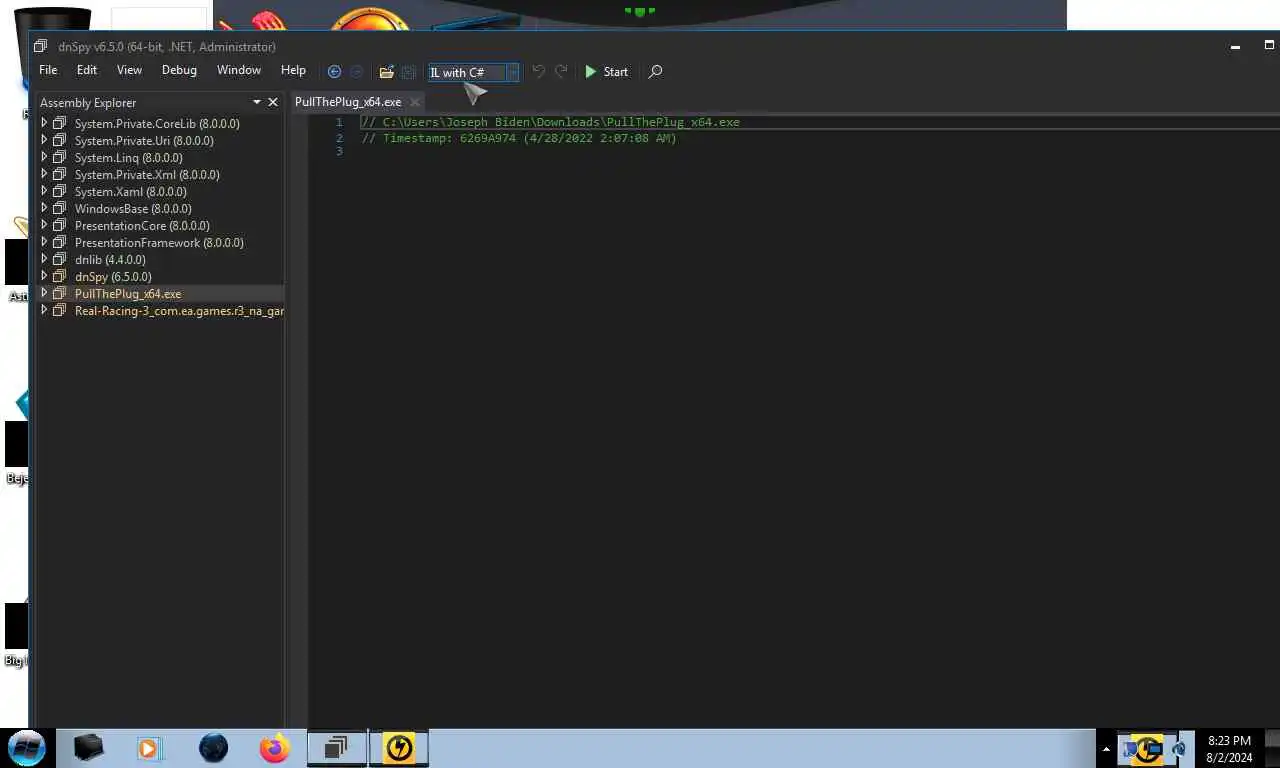Close the PullThePlug_x64.exe tab

click(415, 102)
